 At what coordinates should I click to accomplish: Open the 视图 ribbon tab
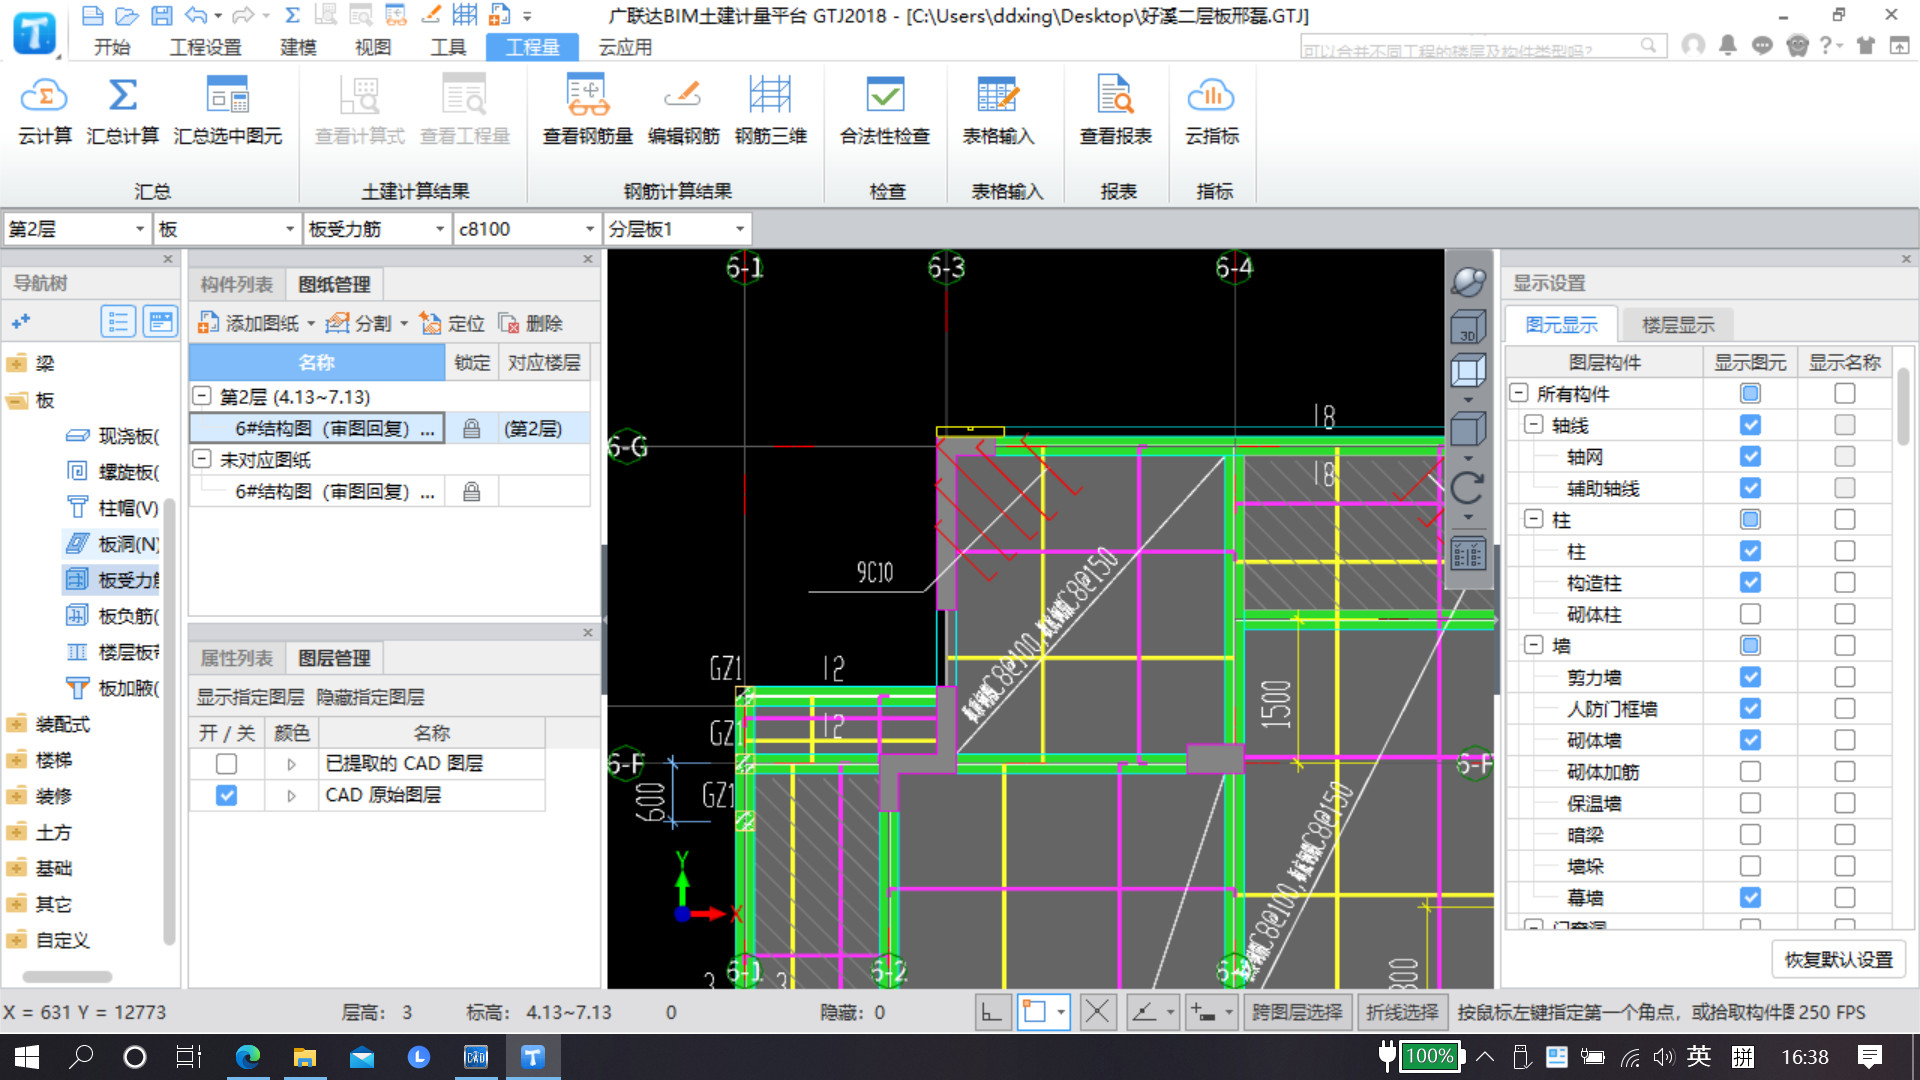(x=373, y=47)
